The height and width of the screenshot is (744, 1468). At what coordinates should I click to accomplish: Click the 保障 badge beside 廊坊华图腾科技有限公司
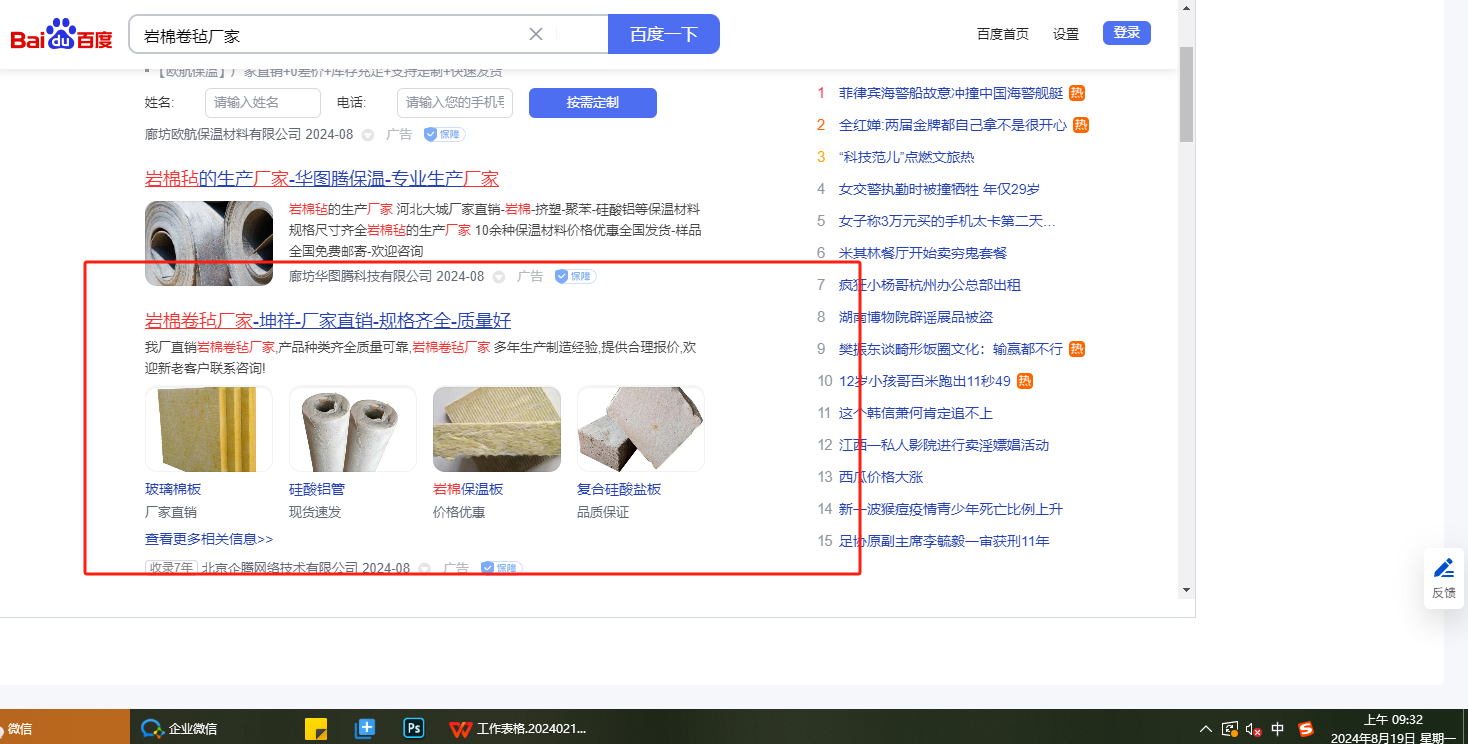tap(575, 276)
